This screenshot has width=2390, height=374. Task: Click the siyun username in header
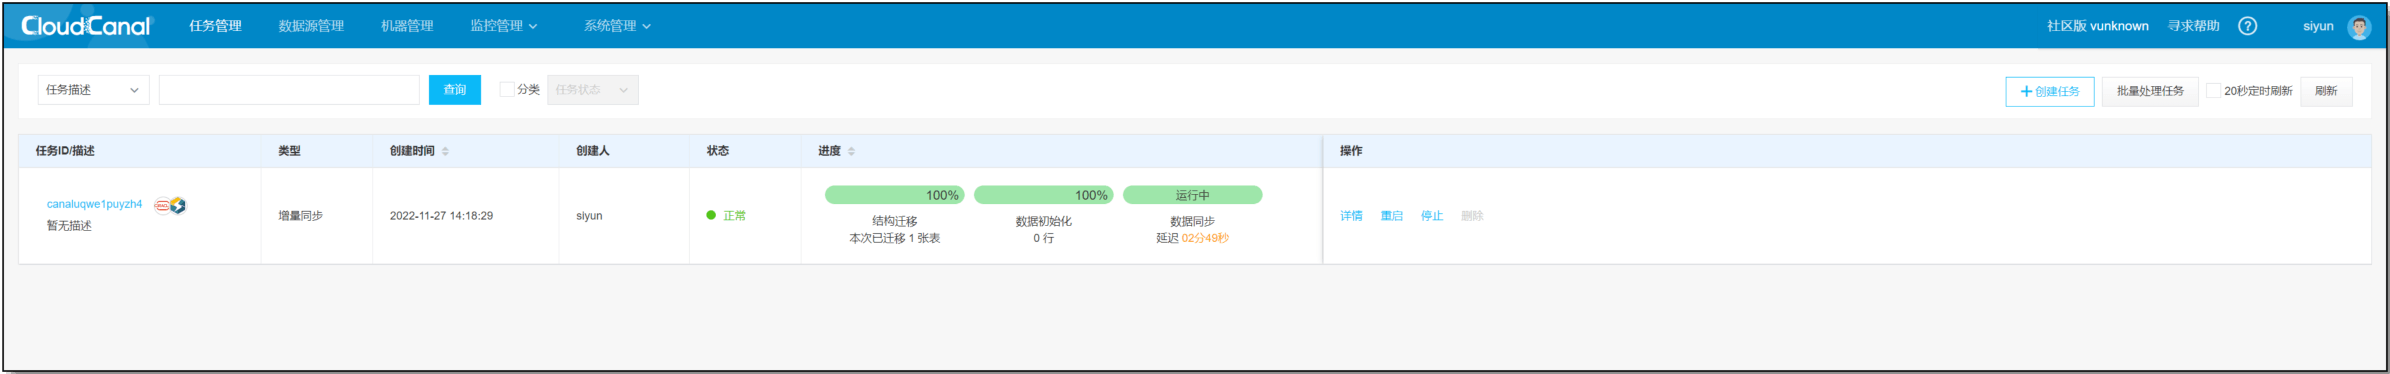coord(2318,26)
